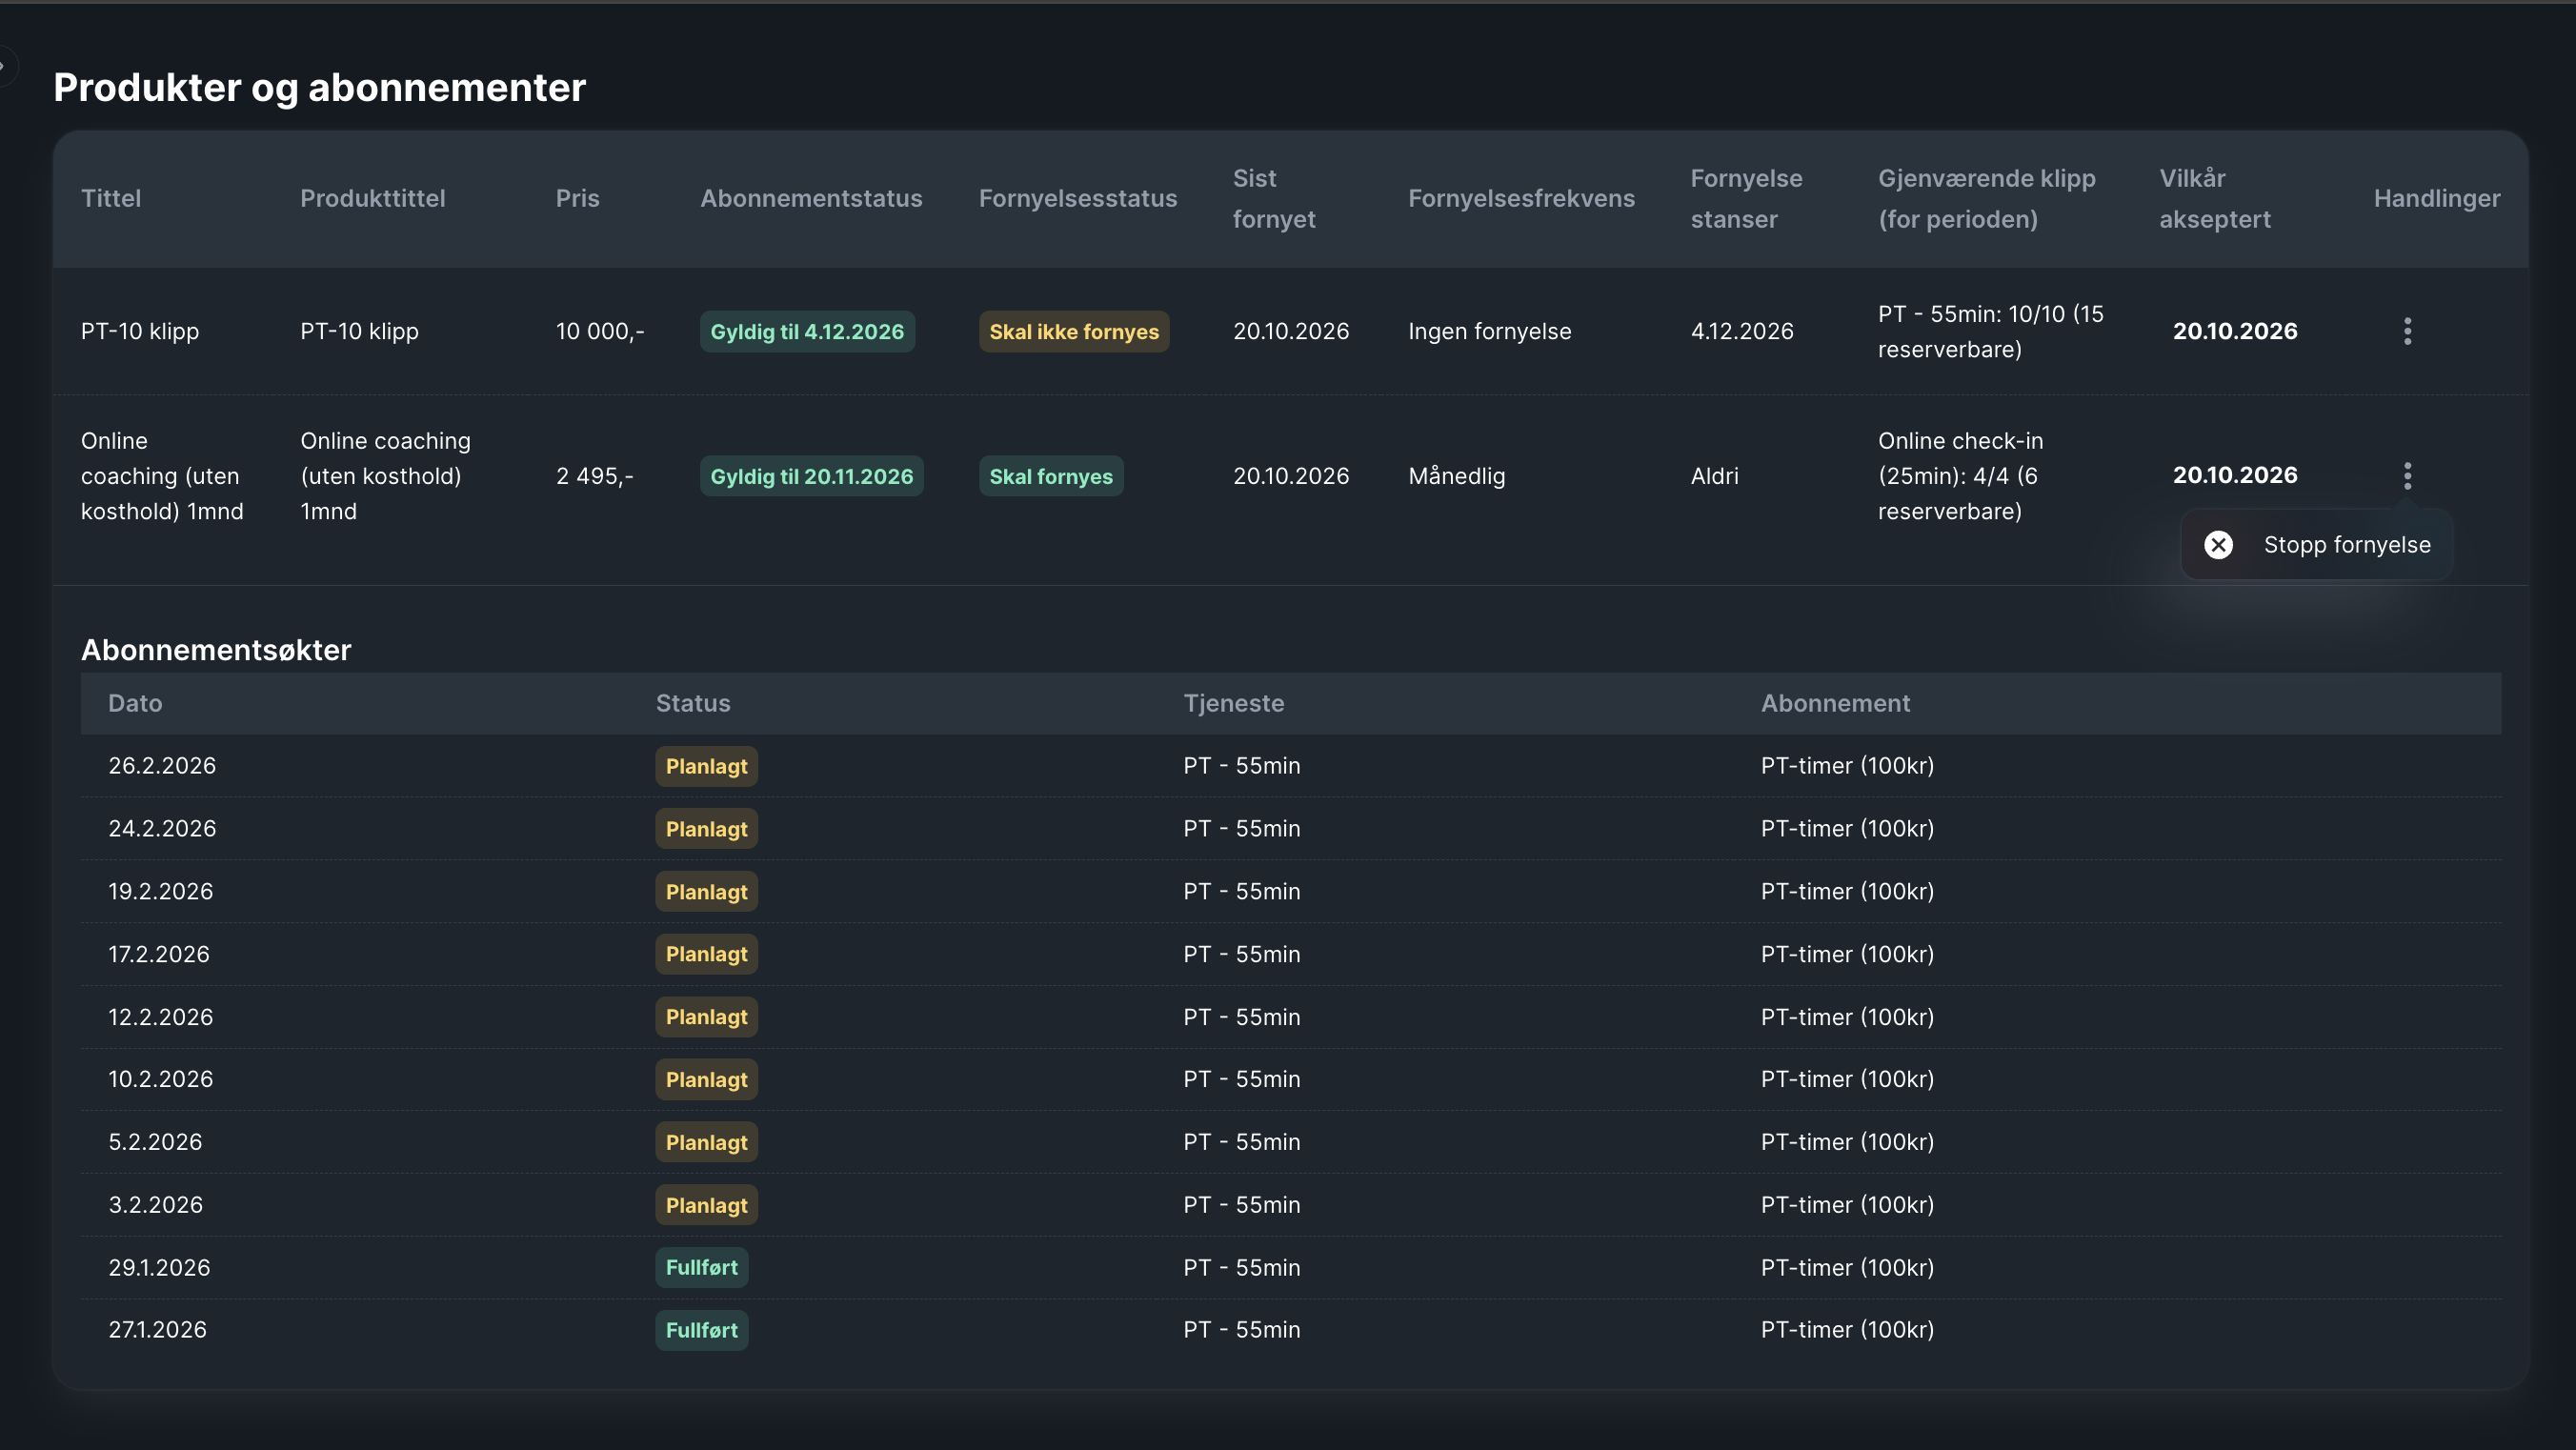Click the 4.12.2026 Fornyelse stanser cell
Screen dimensions: 2576x1450
[1742, 331]
